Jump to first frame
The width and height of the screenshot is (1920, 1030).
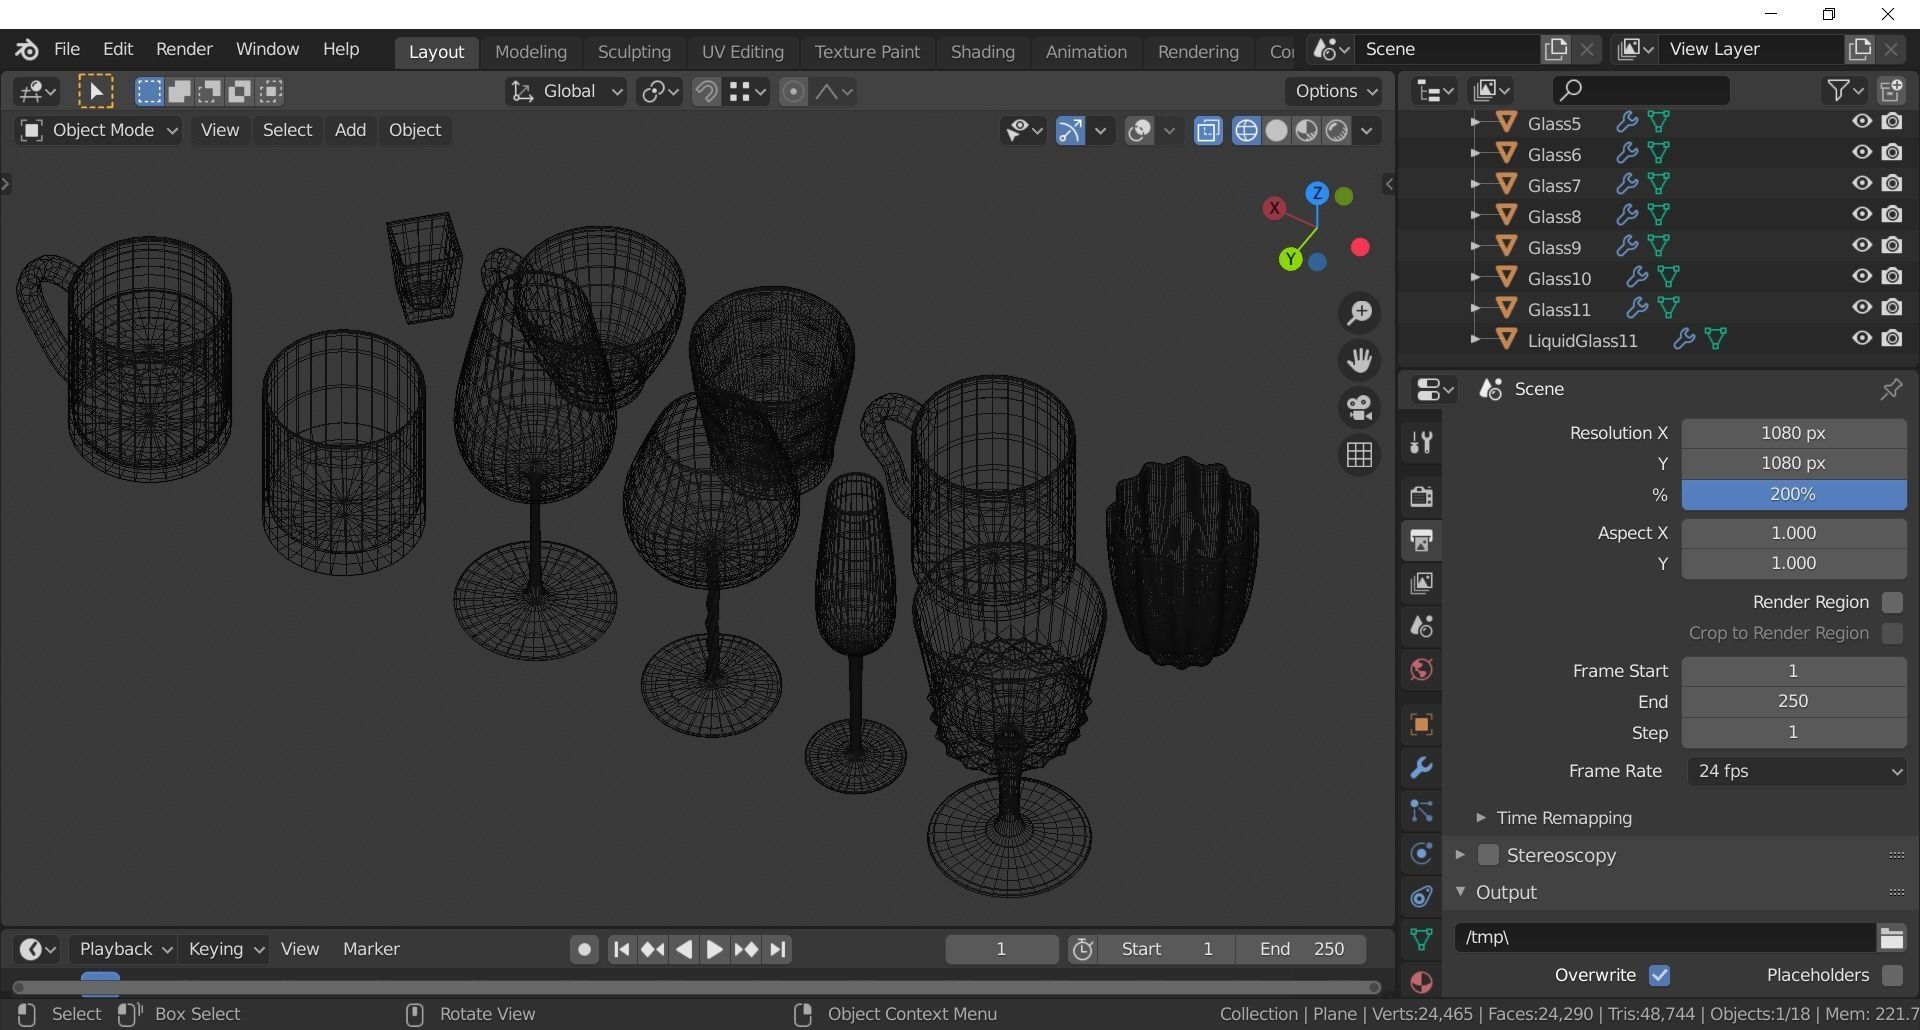pyautogui.click(x=621, y=949)
